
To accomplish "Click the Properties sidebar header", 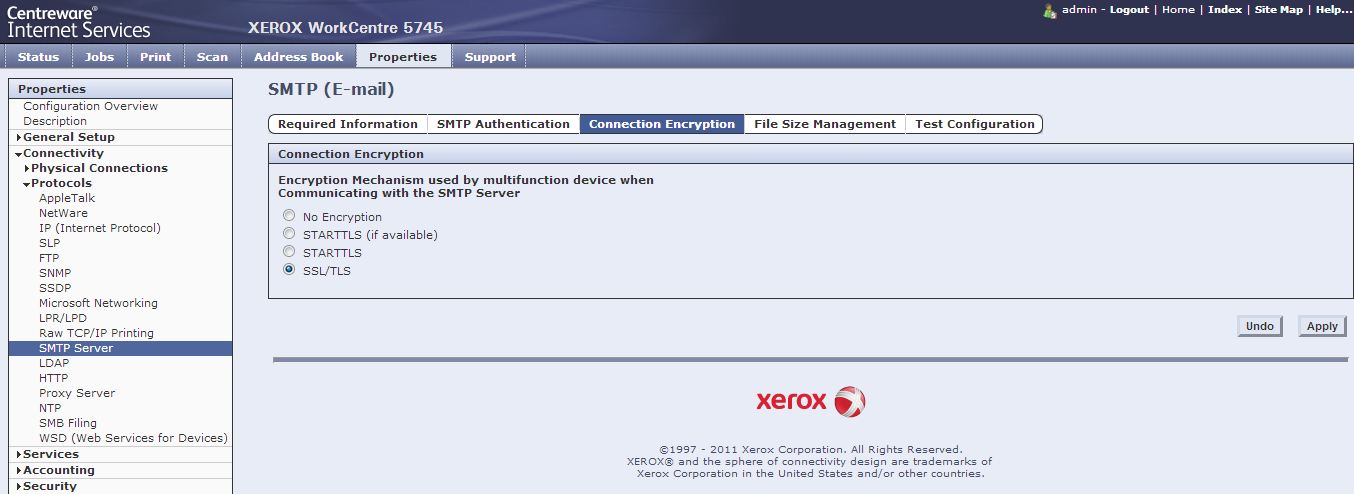I will pyautogui.click(x=120, y=89).
